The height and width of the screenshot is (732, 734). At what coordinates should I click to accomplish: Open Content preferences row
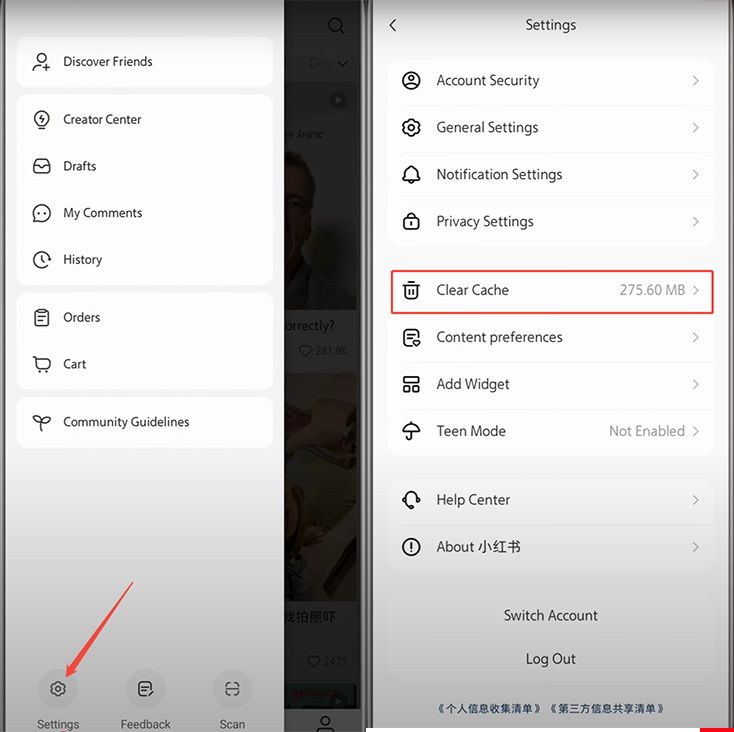coord(550,337)
